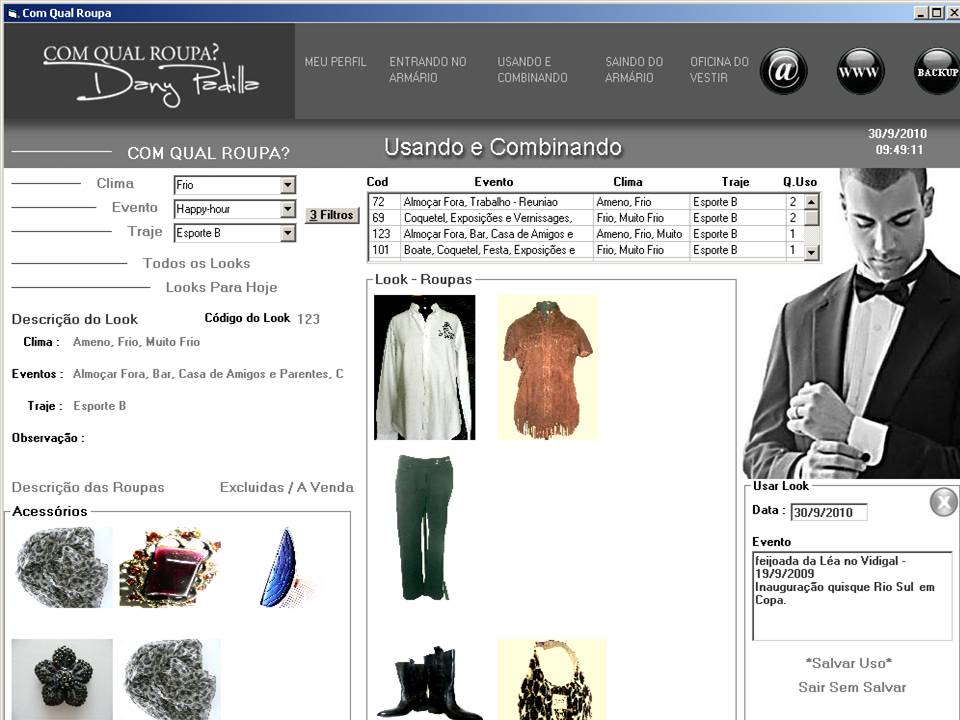
Task: Open Oficina do Vestir menu
Action: click(719, 70)
